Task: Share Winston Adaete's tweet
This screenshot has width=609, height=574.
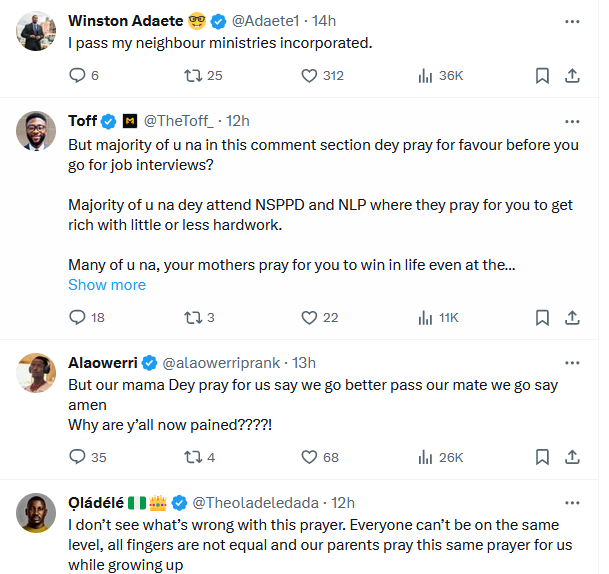Action: pyautogui.click(x=573, y=75)
